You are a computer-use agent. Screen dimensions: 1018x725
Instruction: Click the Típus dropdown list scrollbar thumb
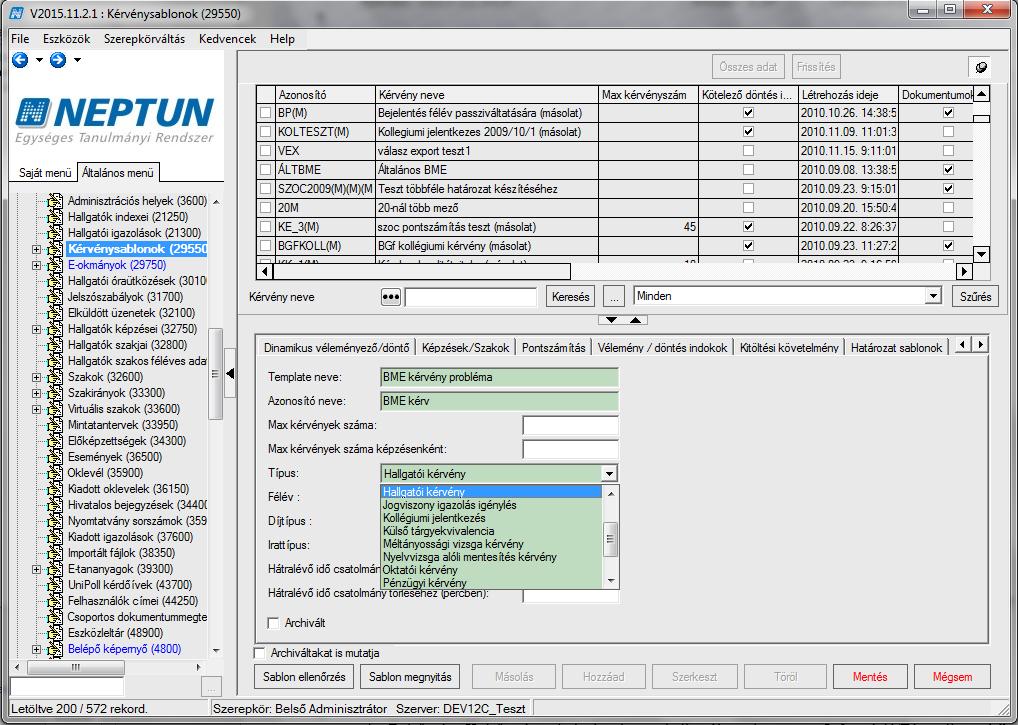tap(610, 539)
